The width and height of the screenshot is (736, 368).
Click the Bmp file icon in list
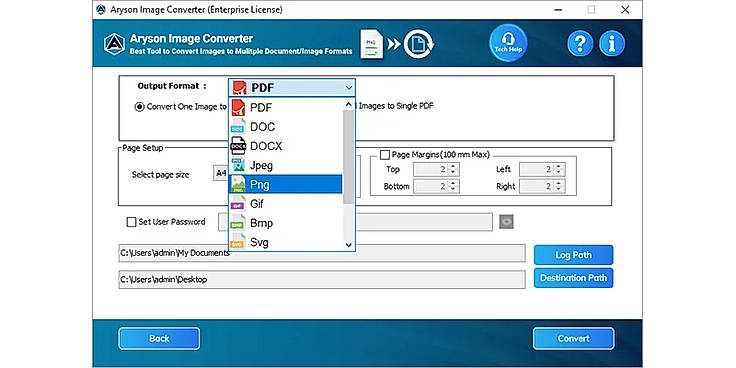[x=238, y=223]
